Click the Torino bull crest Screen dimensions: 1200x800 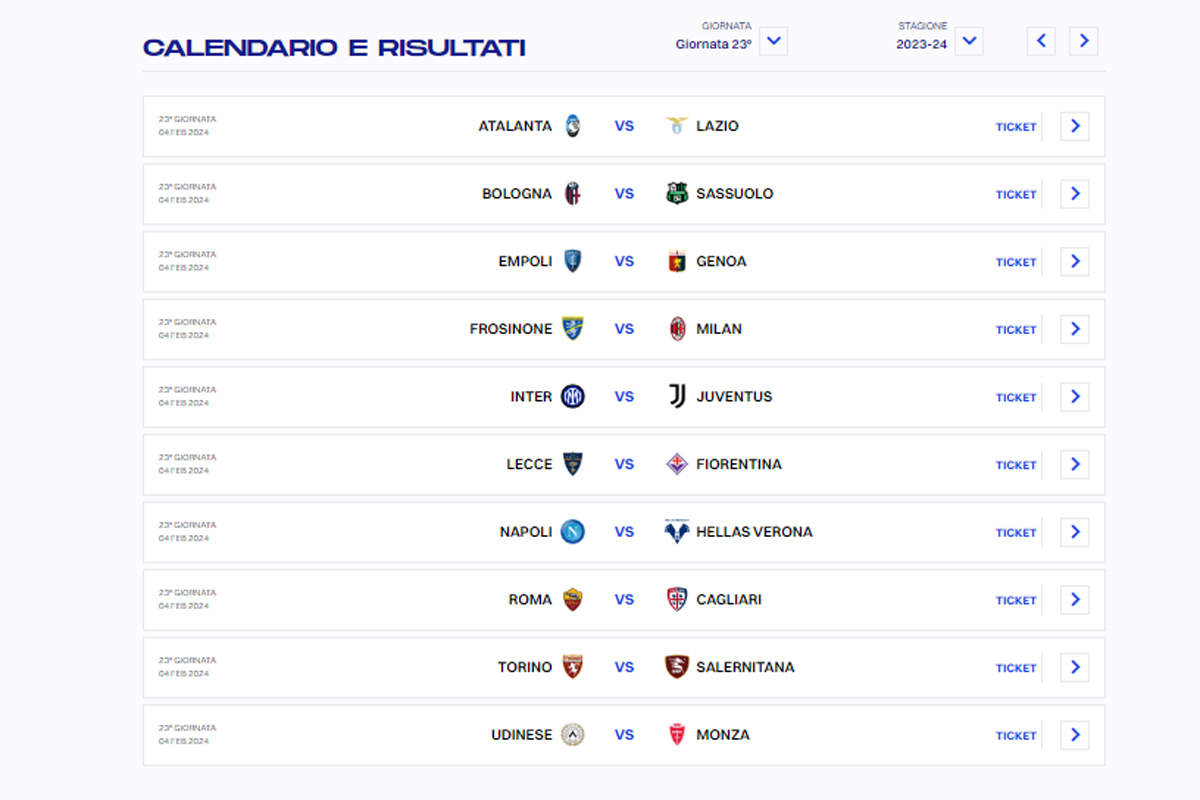tap(572, 667)
